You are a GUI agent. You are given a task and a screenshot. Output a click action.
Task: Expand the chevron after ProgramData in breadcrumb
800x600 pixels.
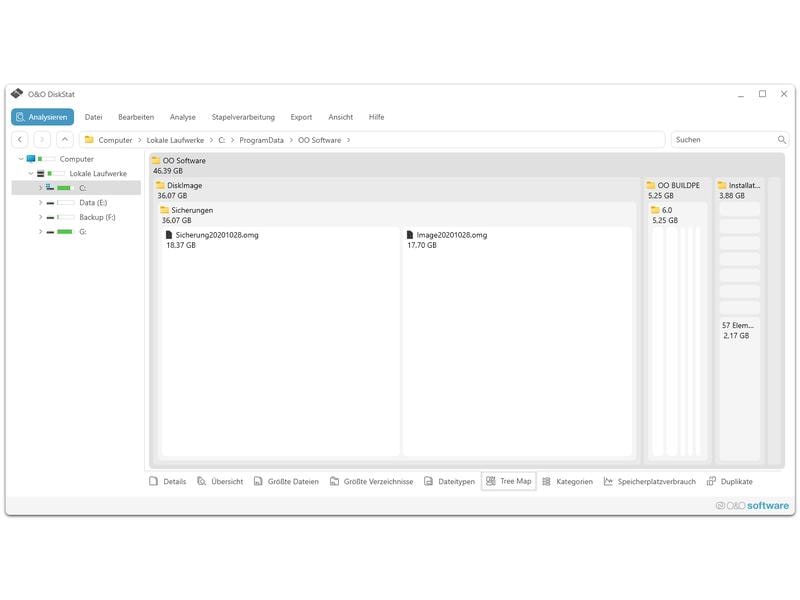point(291,140)
